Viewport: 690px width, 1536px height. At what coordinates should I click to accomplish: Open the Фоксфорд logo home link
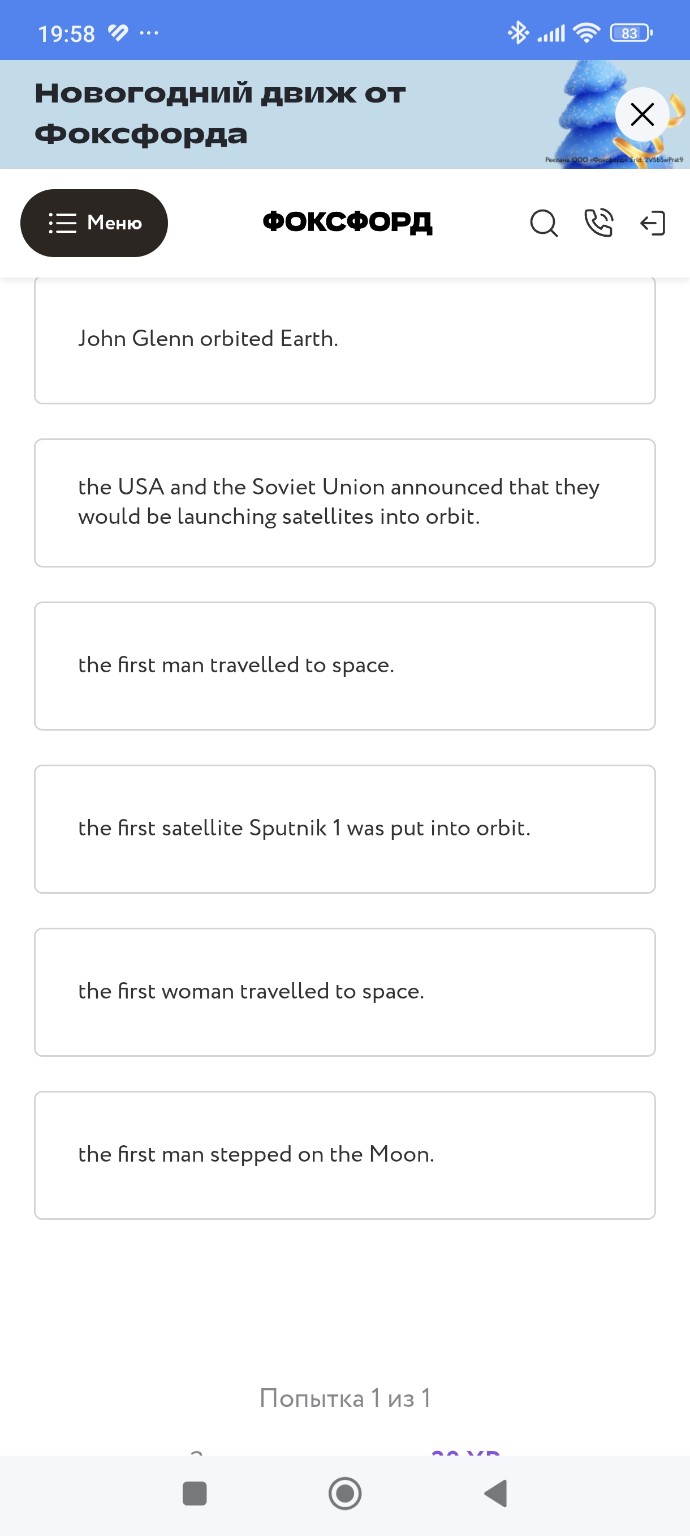click(347, 223)
